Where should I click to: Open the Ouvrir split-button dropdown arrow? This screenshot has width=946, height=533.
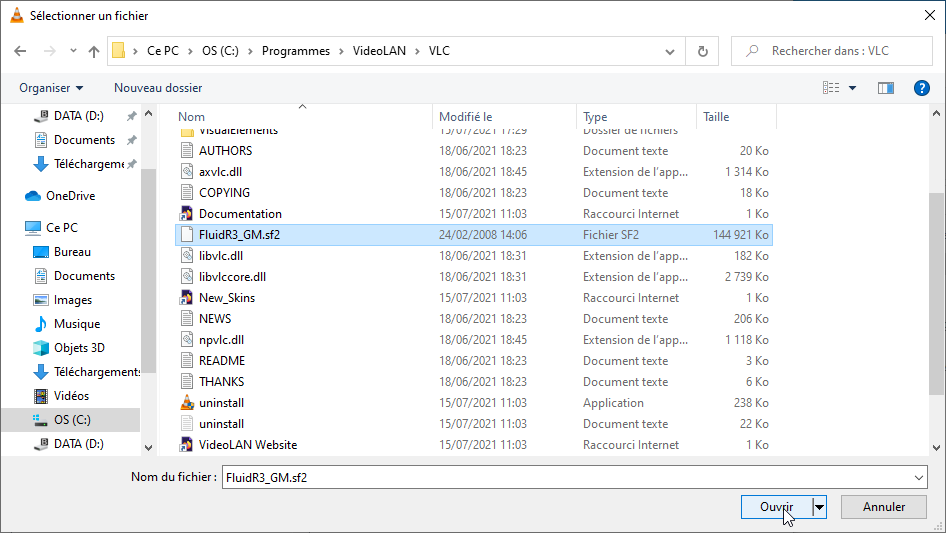point(819,507)
